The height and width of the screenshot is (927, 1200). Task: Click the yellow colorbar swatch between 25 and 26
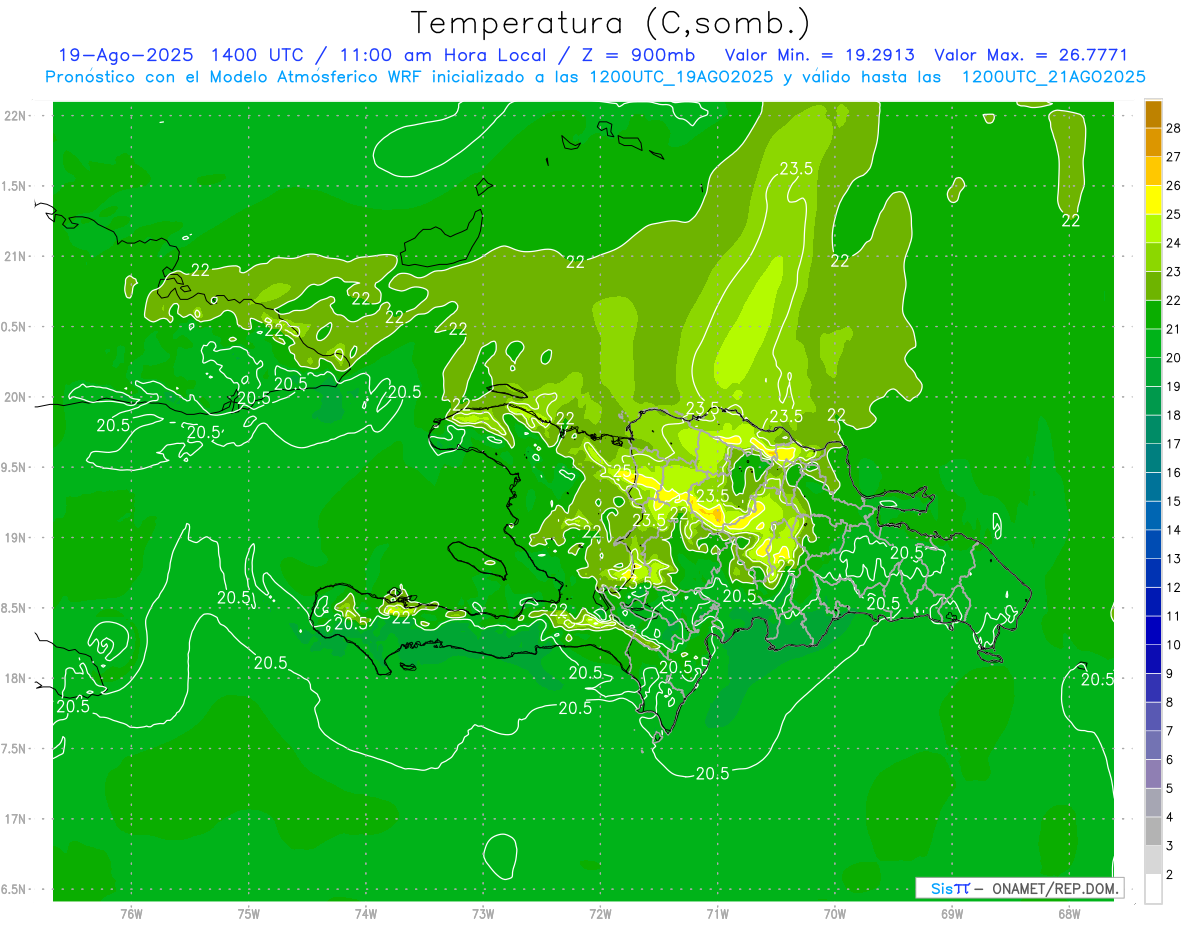[1153, 200]
